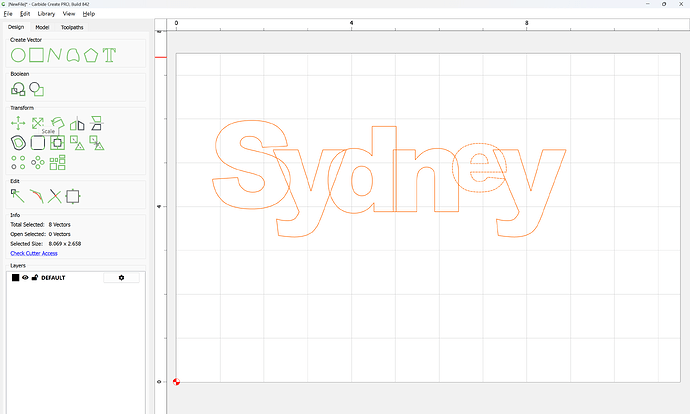
Task: Switch to the Toolpaths tab
Action: 72,27
